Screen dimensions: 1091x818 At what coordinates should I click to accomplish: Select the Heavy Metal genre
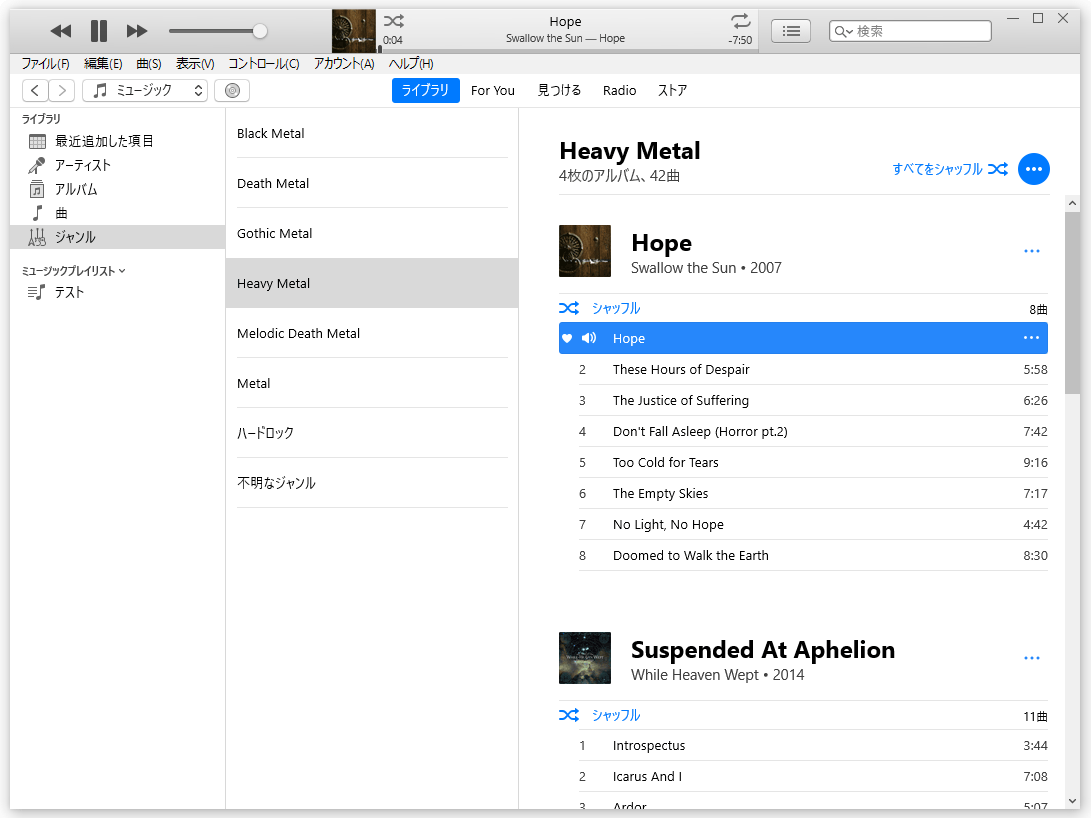tap(372, 283)
